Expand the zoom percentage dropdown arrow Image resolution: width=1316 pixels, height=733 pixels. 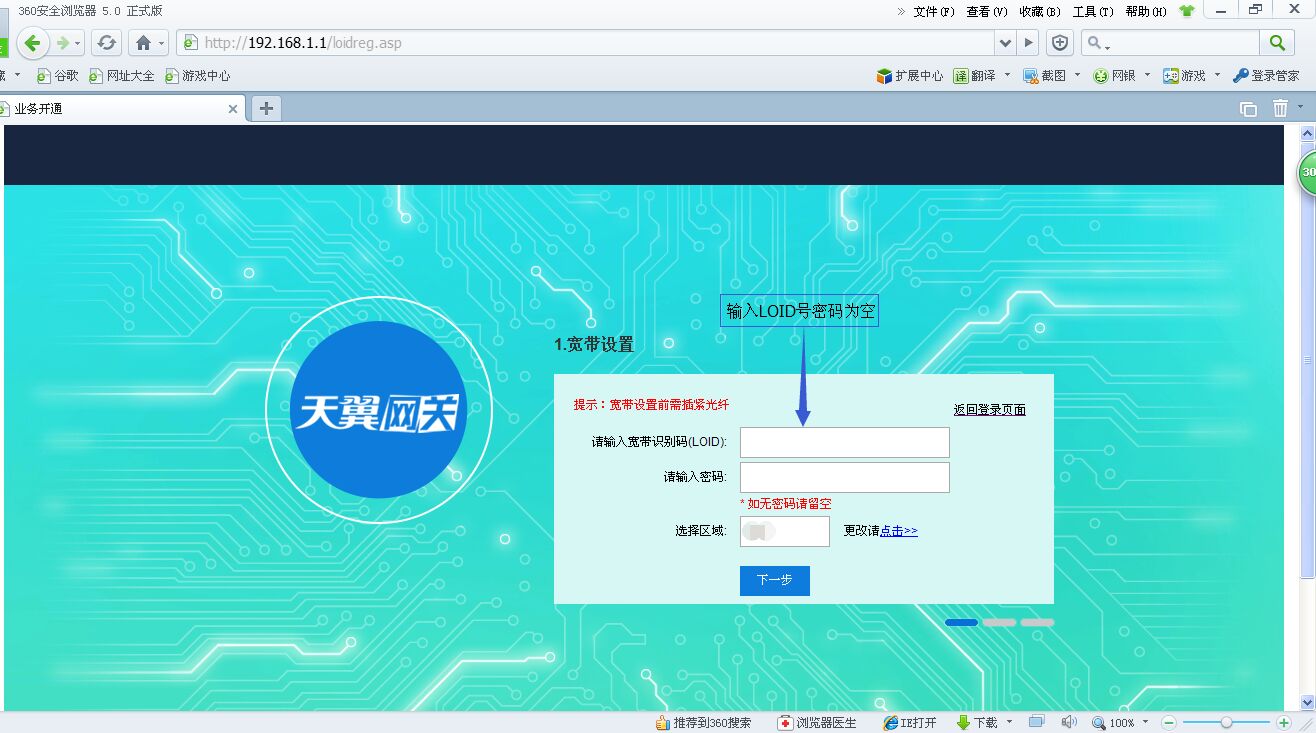[1145, 722]
